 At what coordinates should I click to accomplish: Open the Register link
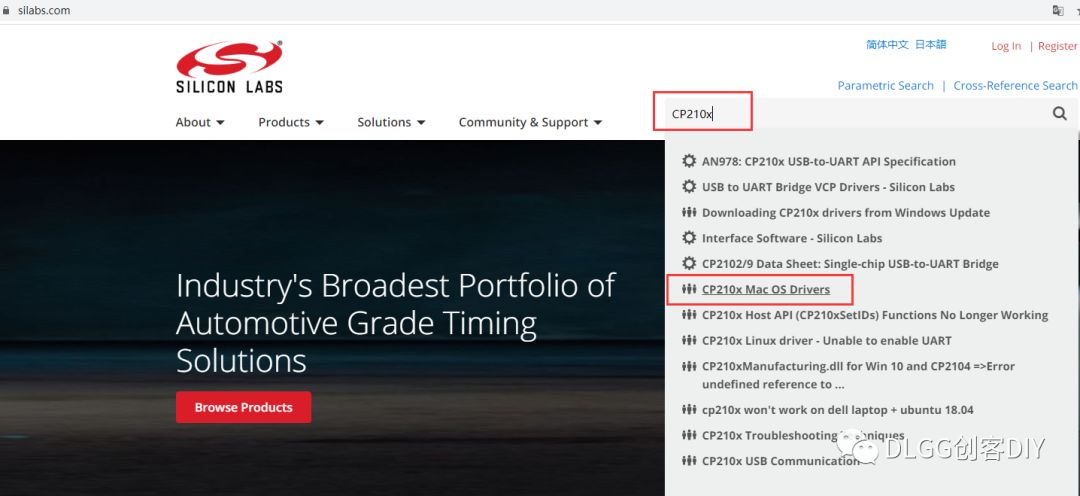tap(1057, 46)
